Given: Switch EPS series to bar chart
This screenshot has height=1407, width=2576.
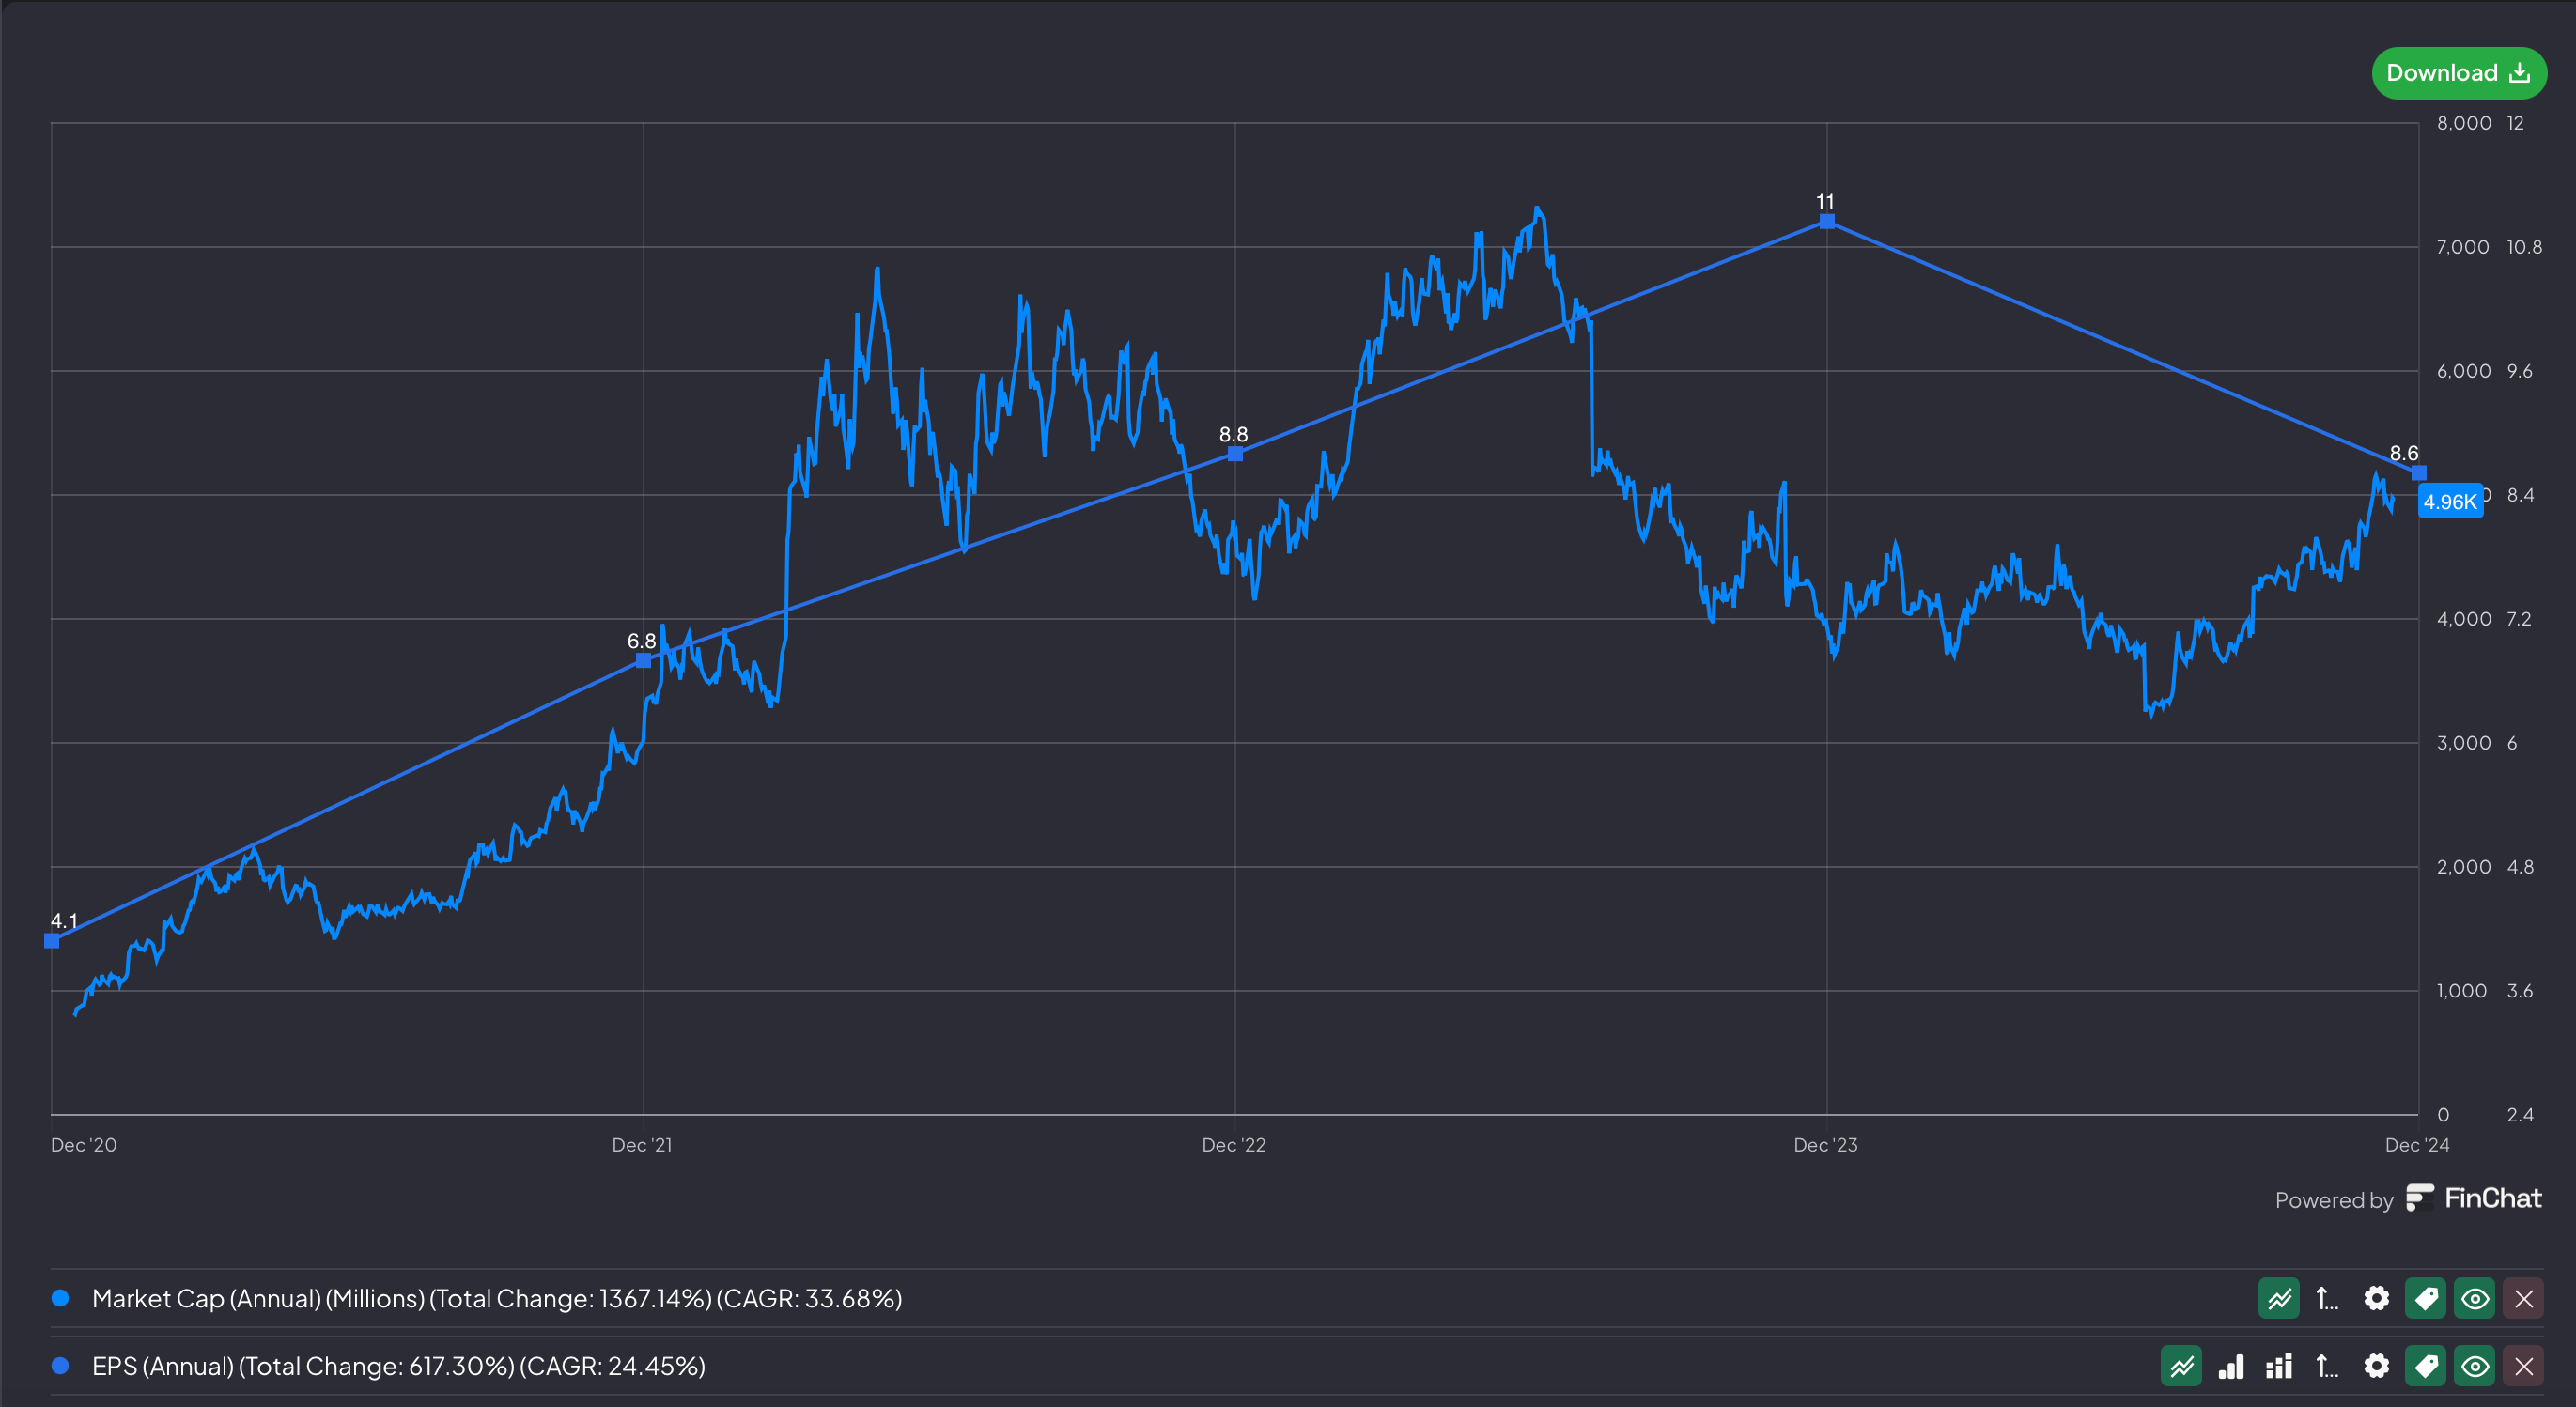Looking at the screenshot, I should tap(2231, 1366).
